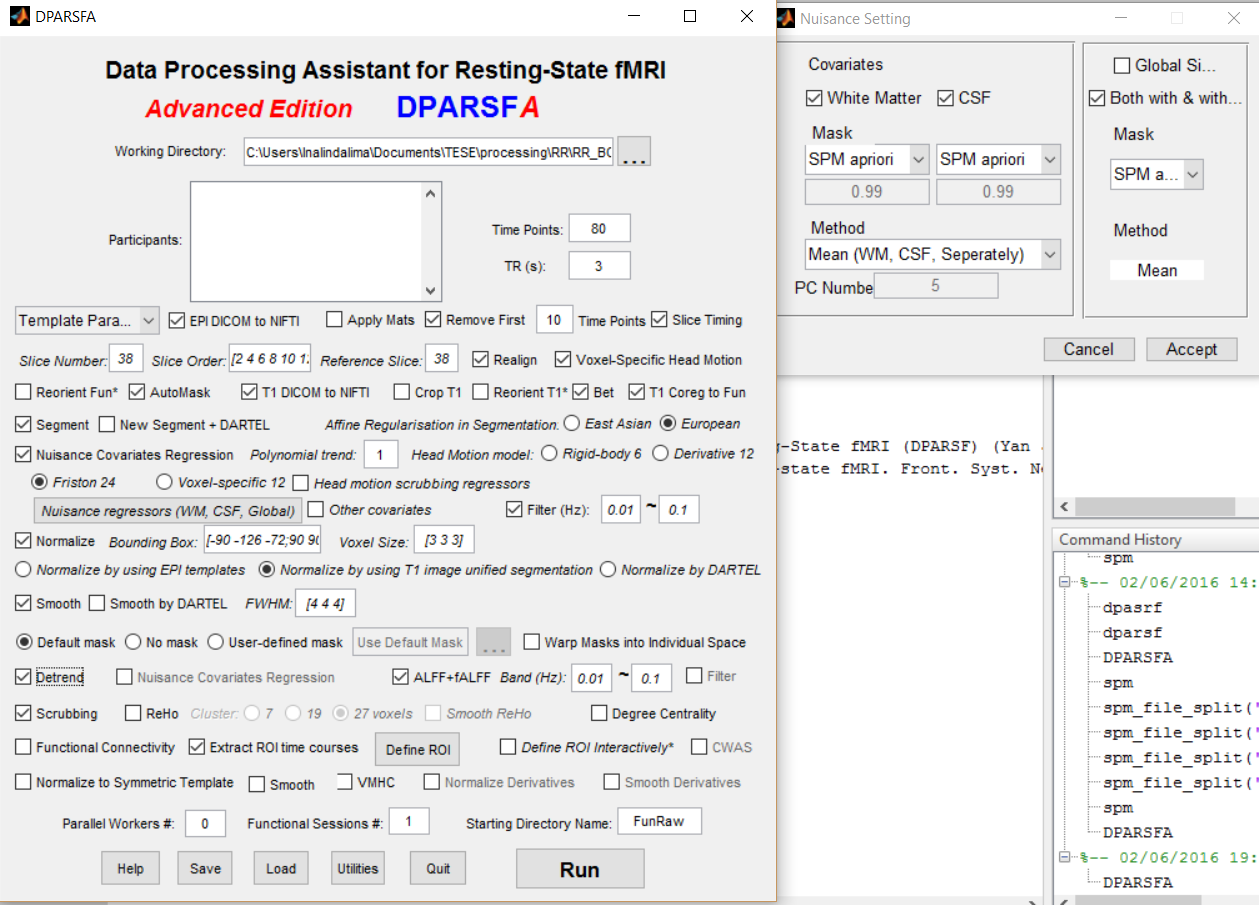Click the DPARSFA Help button
The height and width of the screenshot is (905, 1259).
click(x=130, y=868)
